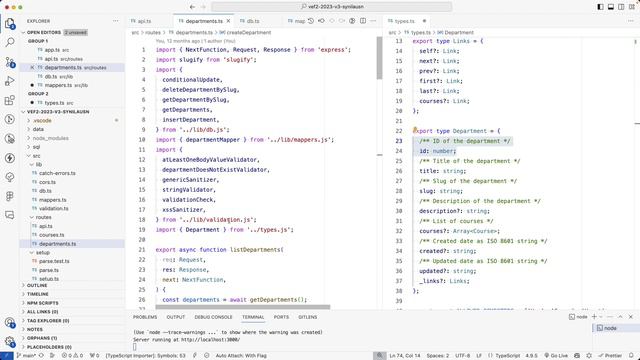Click the horizontal scrollbar in departments.ts editor
Screen dimensions: 640x360
coord(242,307)
